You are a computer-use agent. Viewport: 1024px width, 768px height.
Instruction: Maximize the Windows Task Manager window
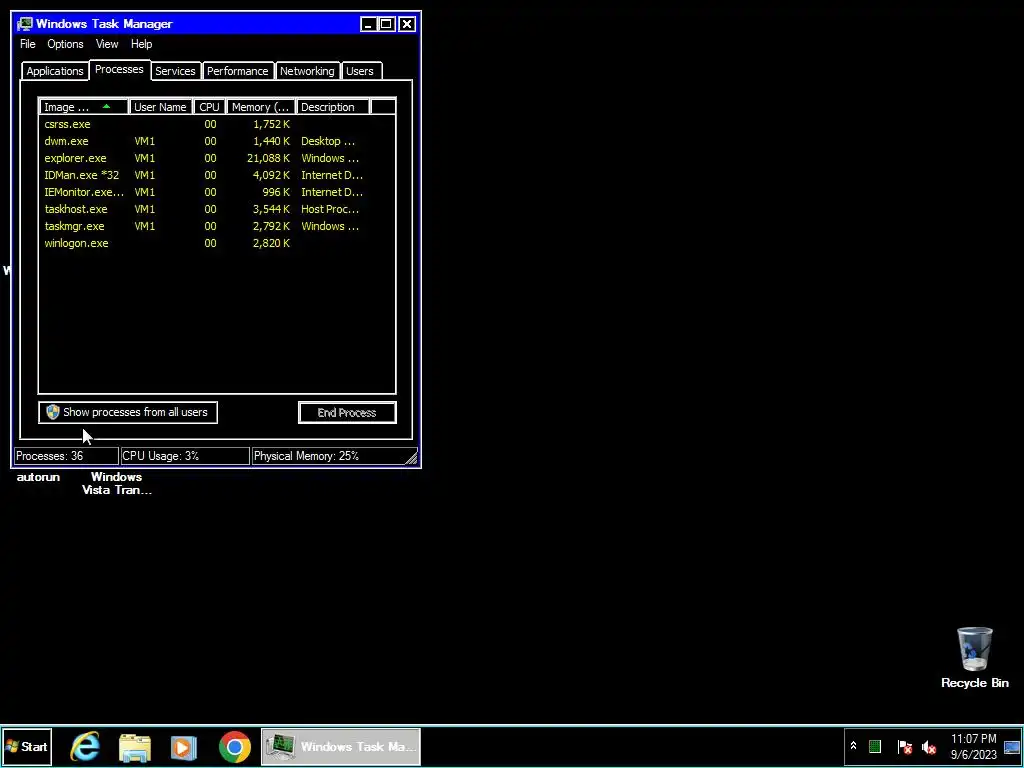(387, 24)
